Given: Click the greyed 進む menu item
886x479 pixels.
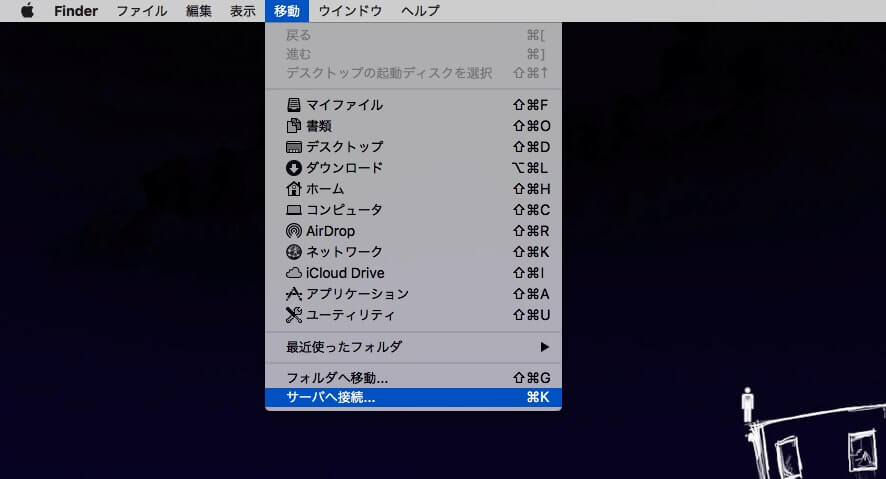Looking at the screenshot, I should click(413, 54).
